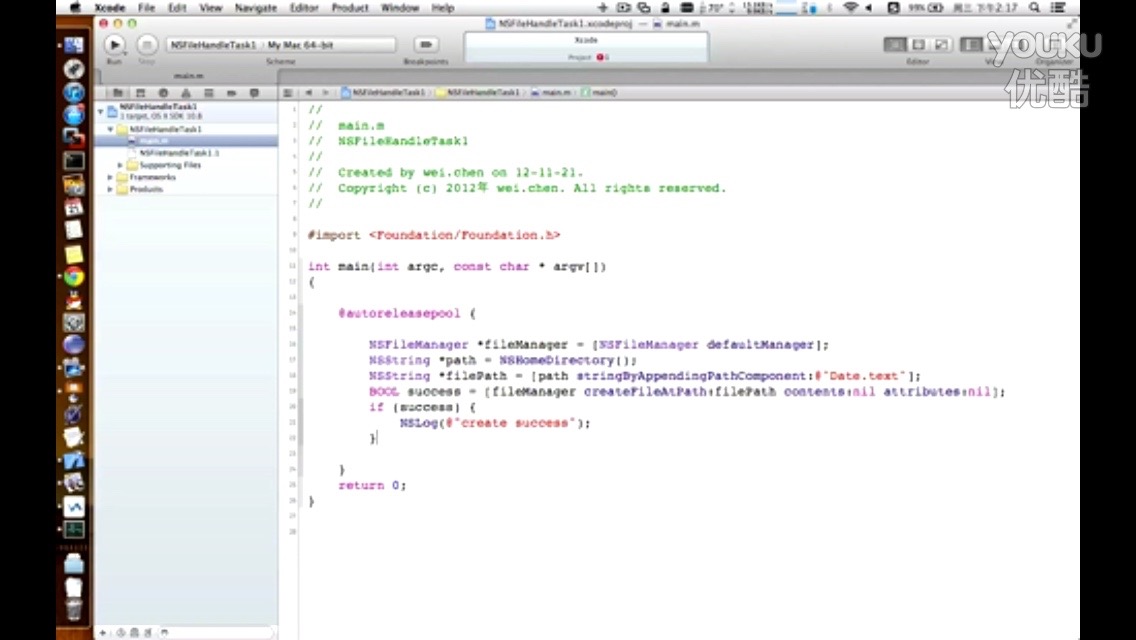1136x640 pixels.
Task: Show the Project navigator folder icon
Action: pos(117,93)
